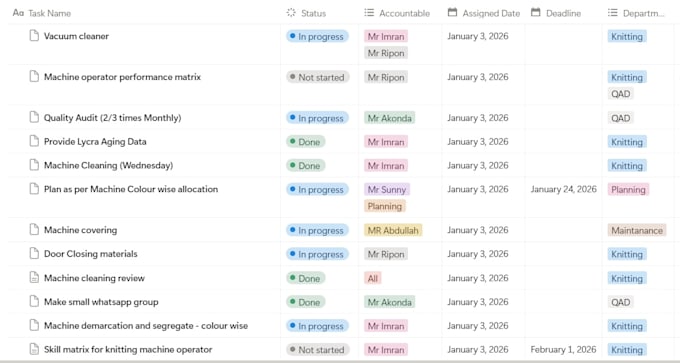Click page icon beside Door Closing materials
The height and width of the screenshot is (363, 680).
point(34,253)
